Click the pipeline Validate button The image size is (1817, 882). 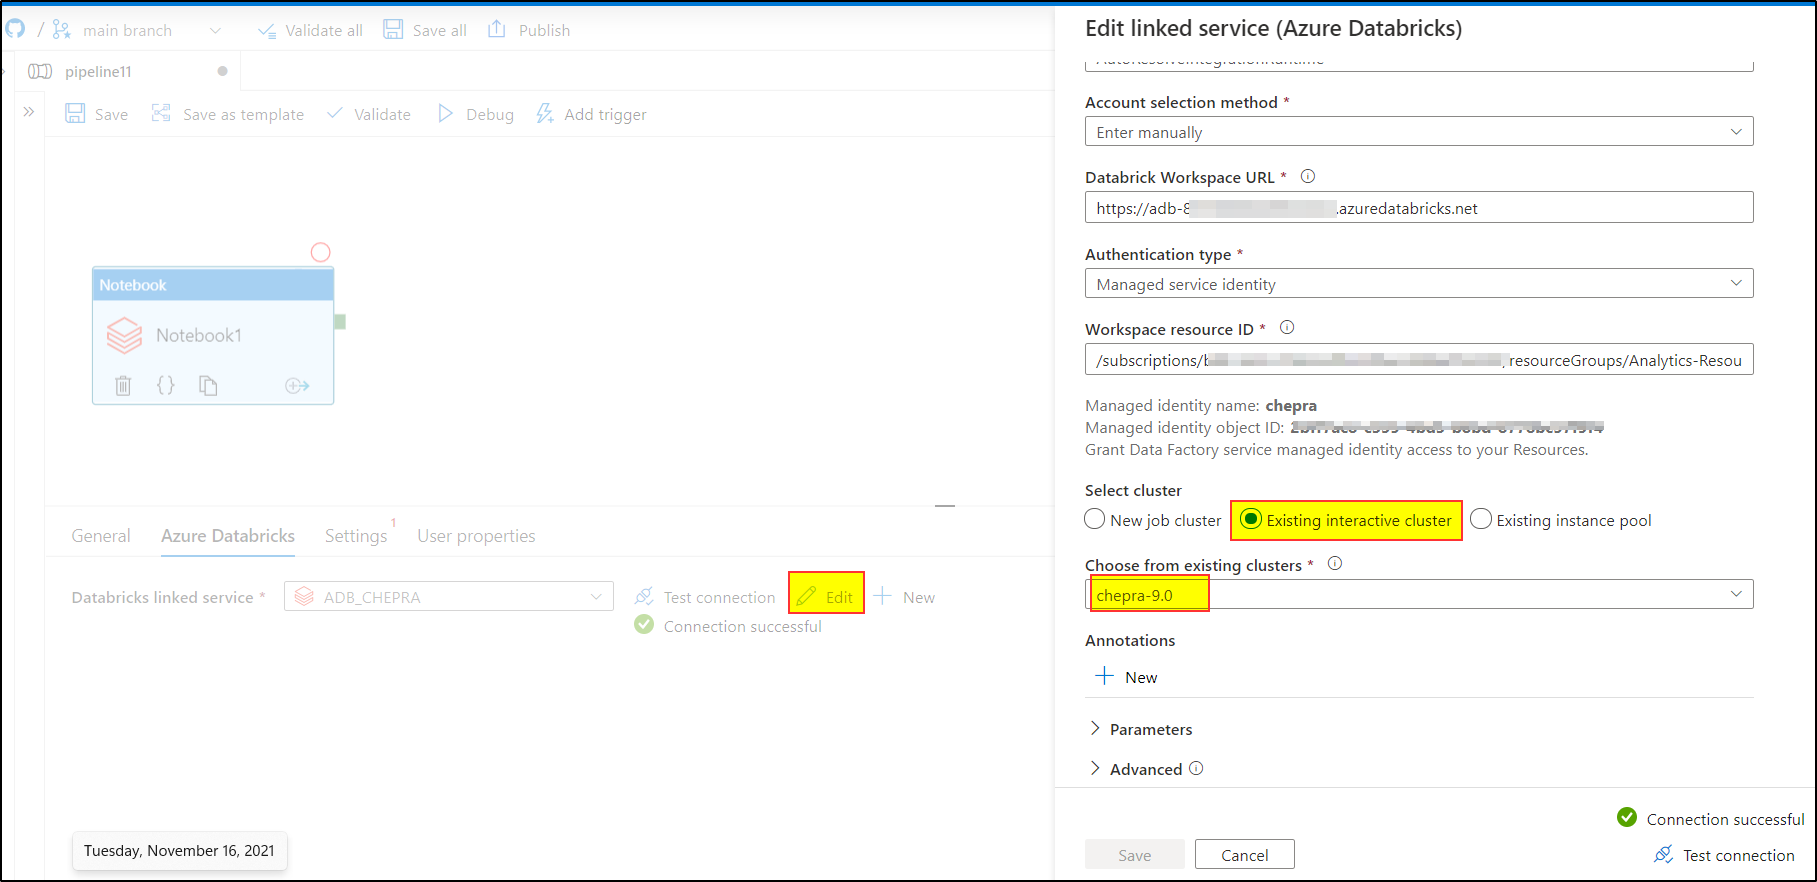point(369,114)
